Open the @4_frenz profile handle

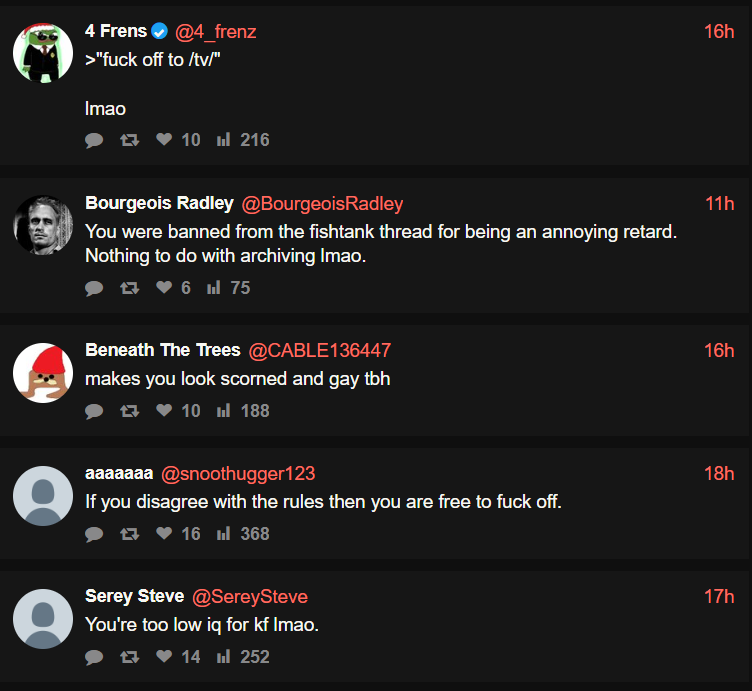click(x=216, y=32)
